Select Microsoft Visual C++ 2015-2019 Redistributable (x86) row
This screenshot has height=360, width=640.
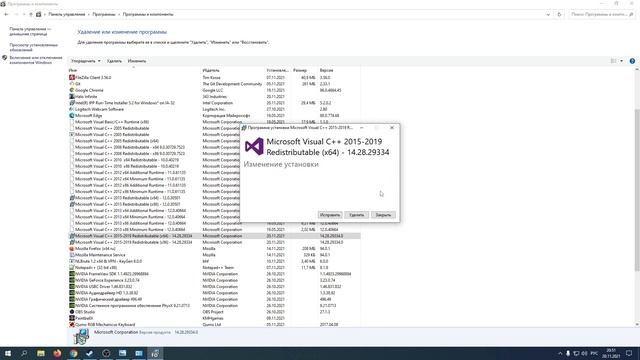tap(214, 242)
